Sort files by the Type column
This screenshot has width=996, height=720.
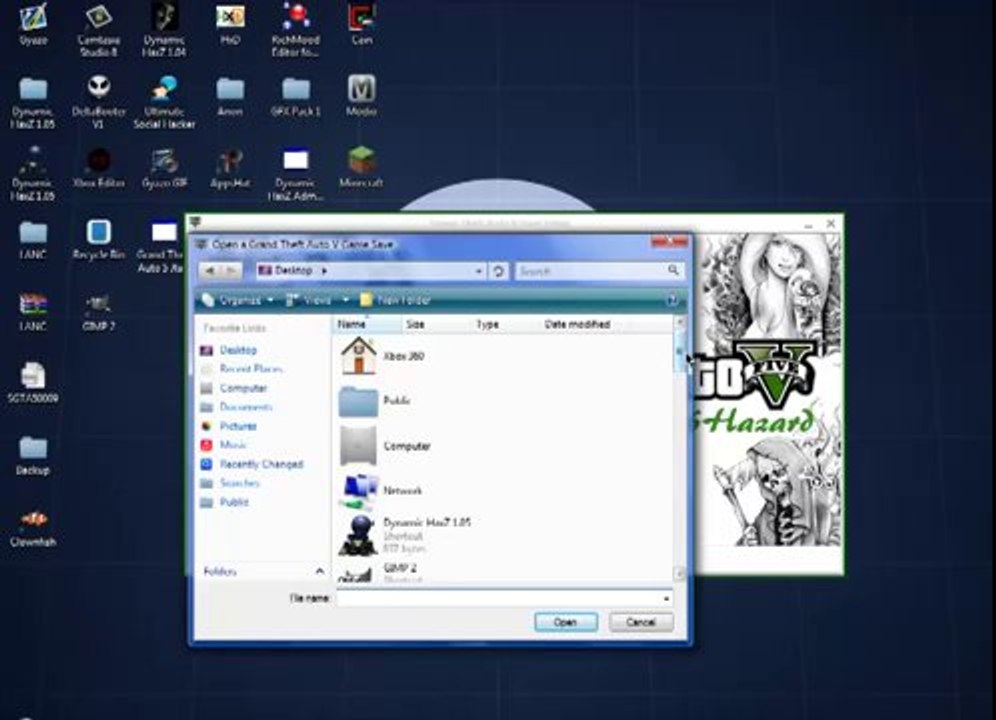[x=506, y=324]
